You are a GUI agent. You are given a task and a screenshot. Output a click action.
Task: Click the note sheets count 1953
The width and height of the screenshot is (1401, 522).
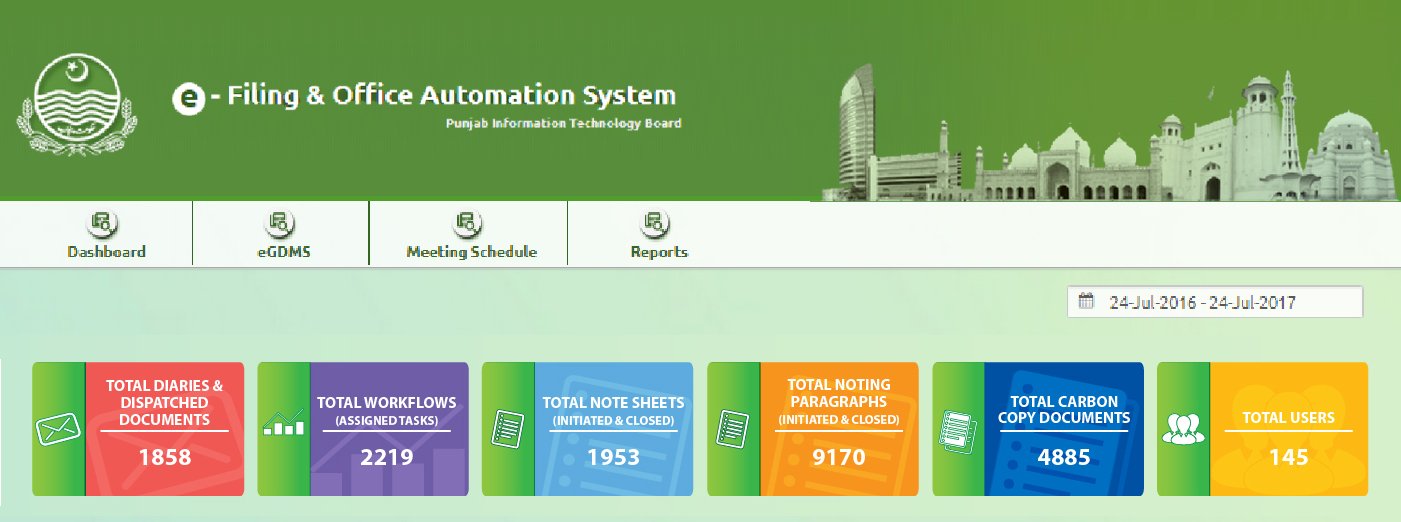(x=613, y=459)
